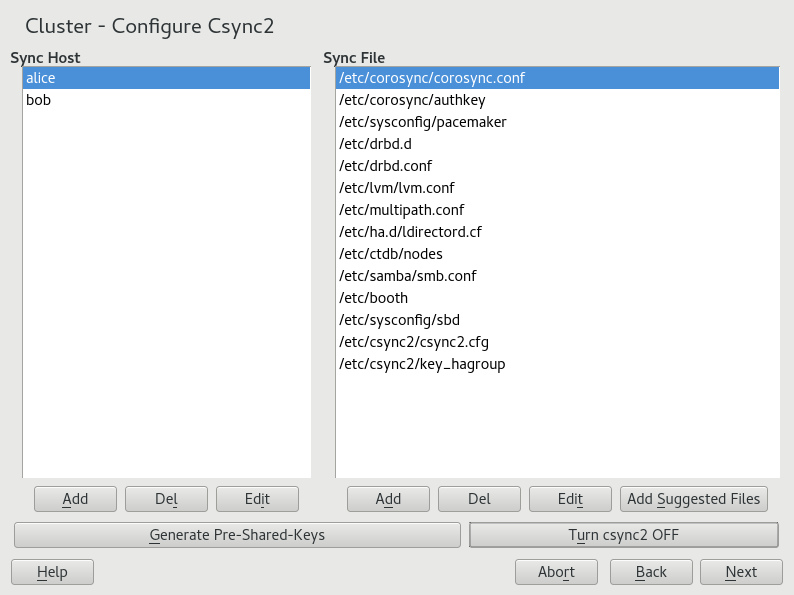Viewport: 794px width, 595px height.
Task: Select bob in Sync Host list
Action: pyautogui.click(x=38, y=100)
